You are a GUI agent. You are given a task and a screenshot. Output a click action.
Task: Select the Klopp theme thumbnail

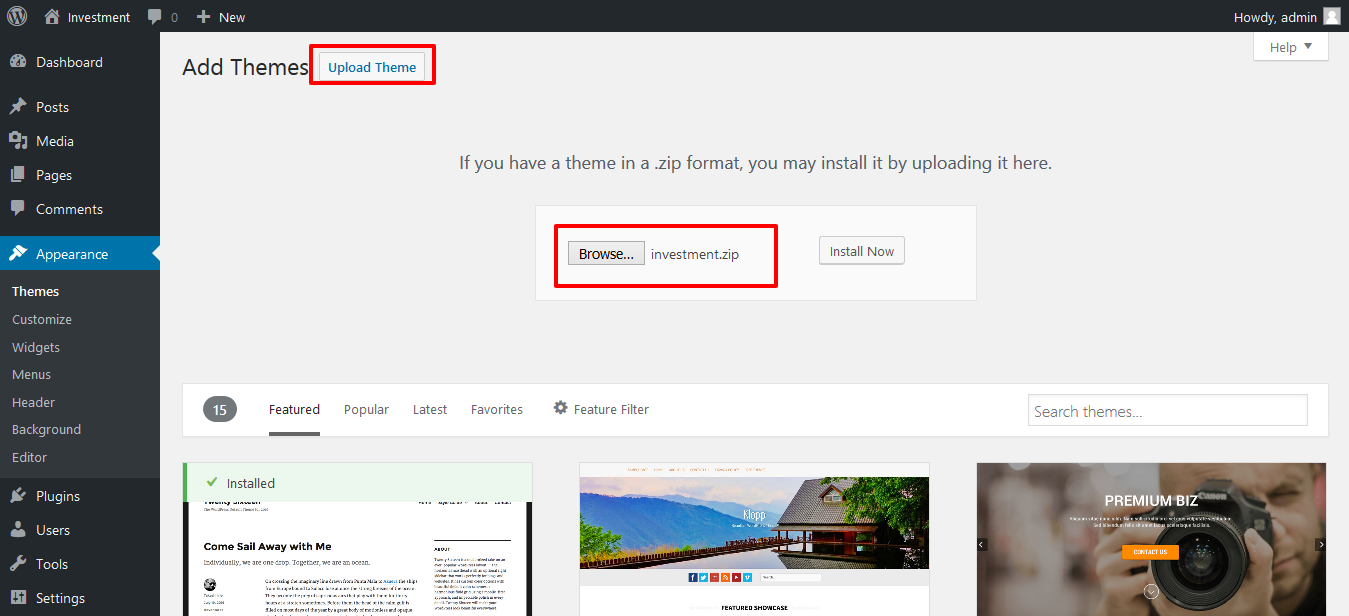754,540
